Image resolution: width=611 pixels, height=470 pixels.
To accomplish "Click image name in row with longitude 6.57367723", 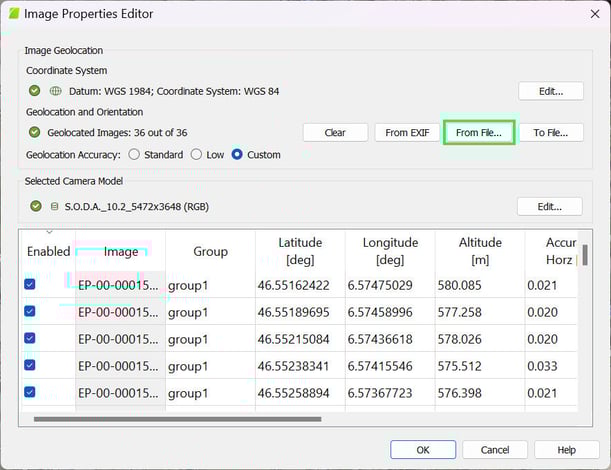I will pyautogui.click(x=118, y=393).
